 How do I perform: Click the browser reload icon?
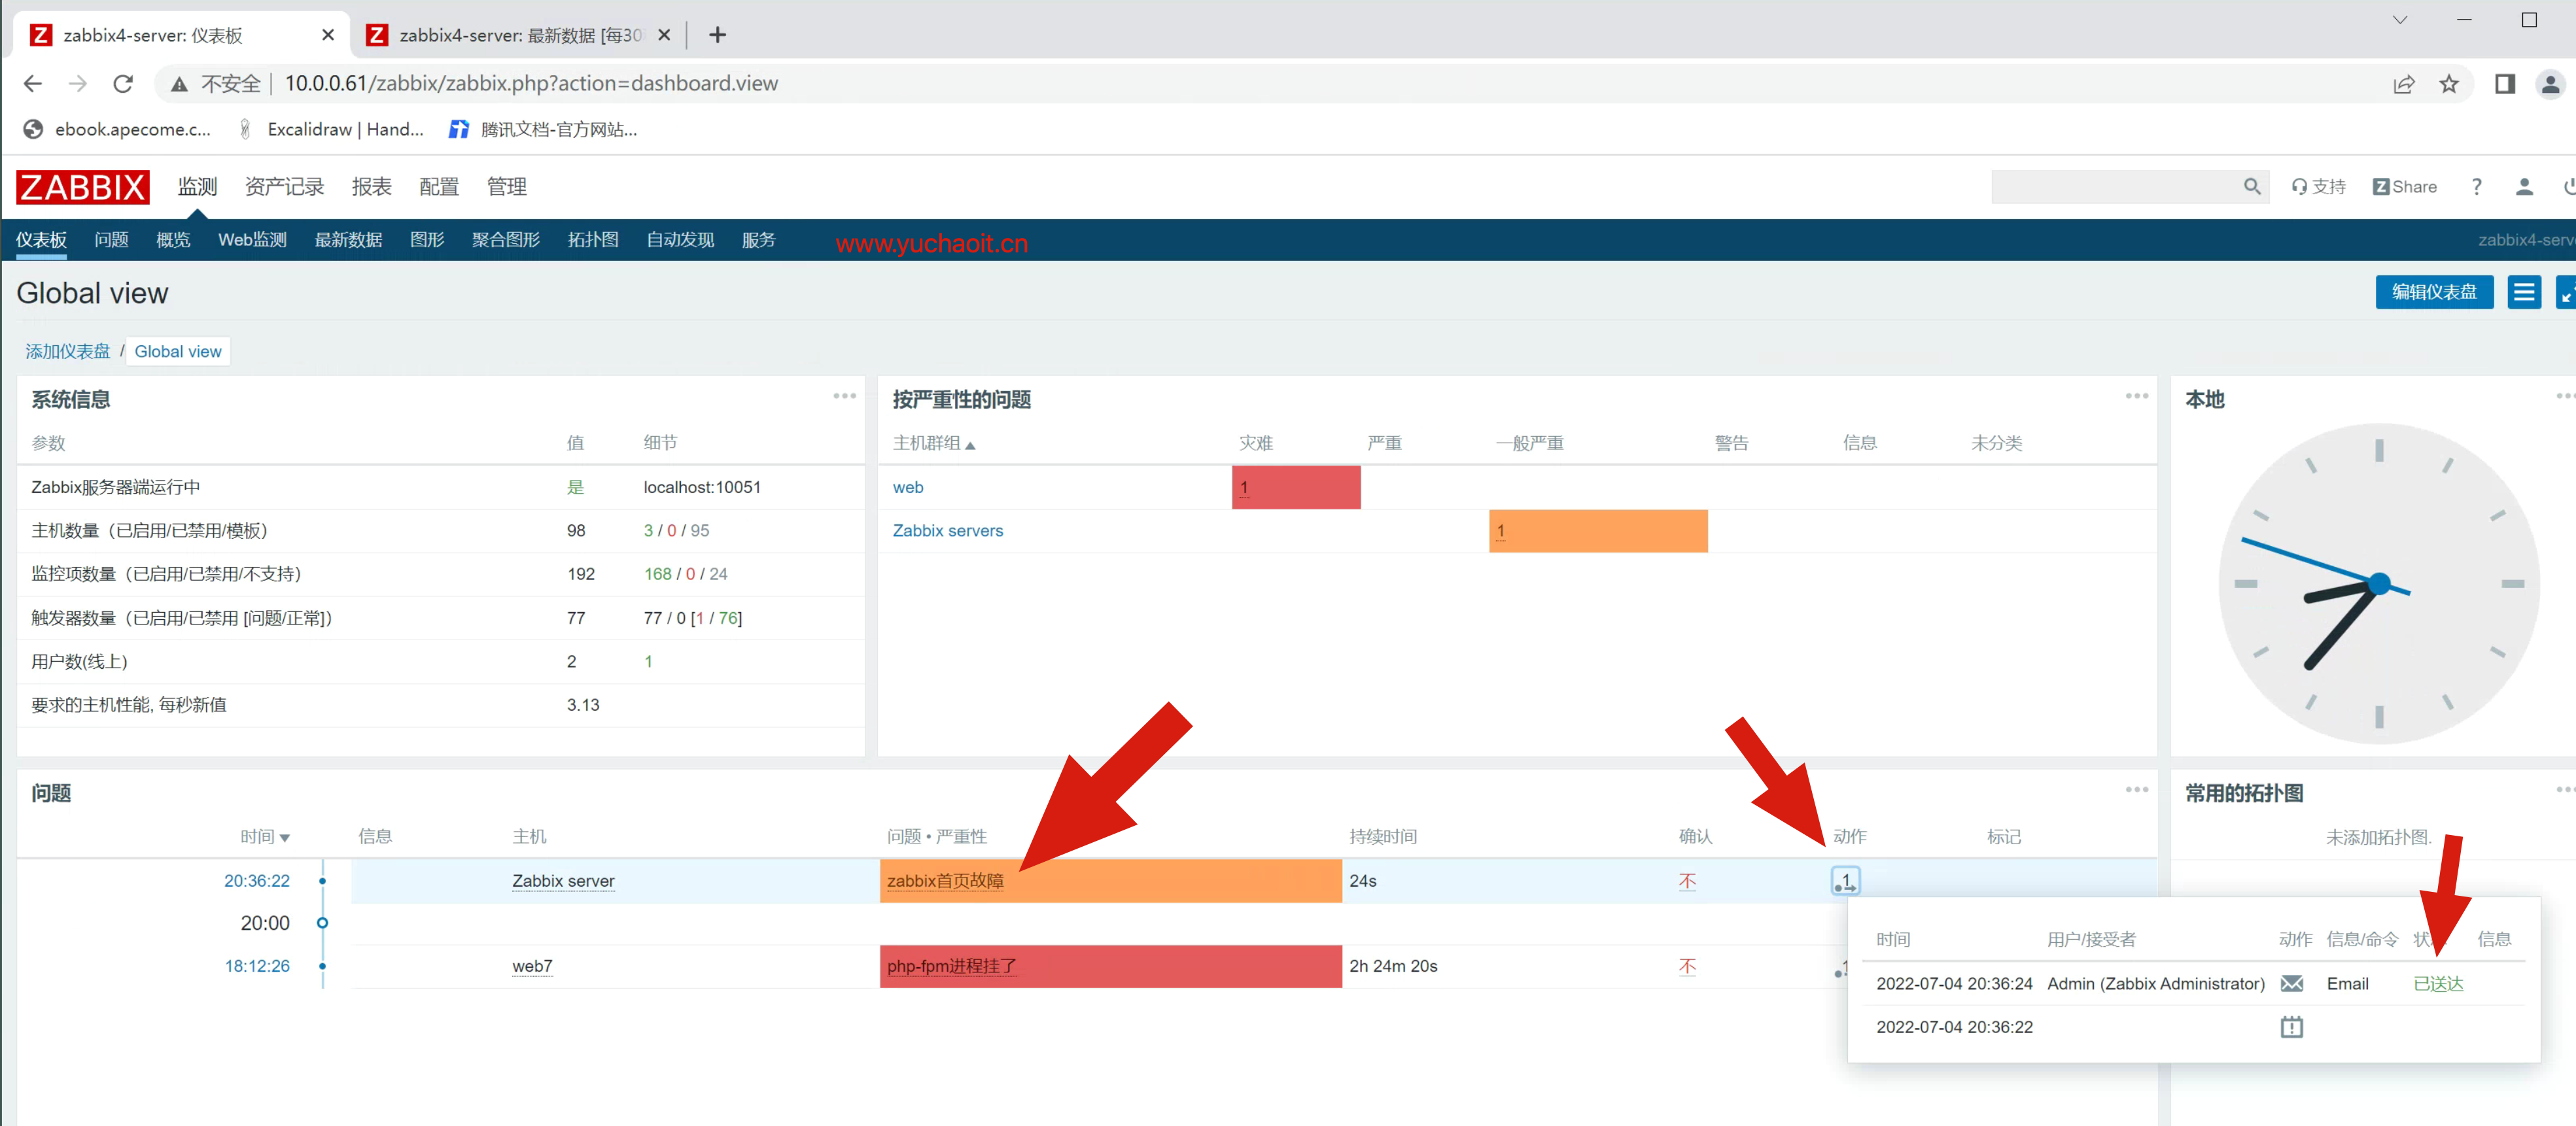pos(123,84)
